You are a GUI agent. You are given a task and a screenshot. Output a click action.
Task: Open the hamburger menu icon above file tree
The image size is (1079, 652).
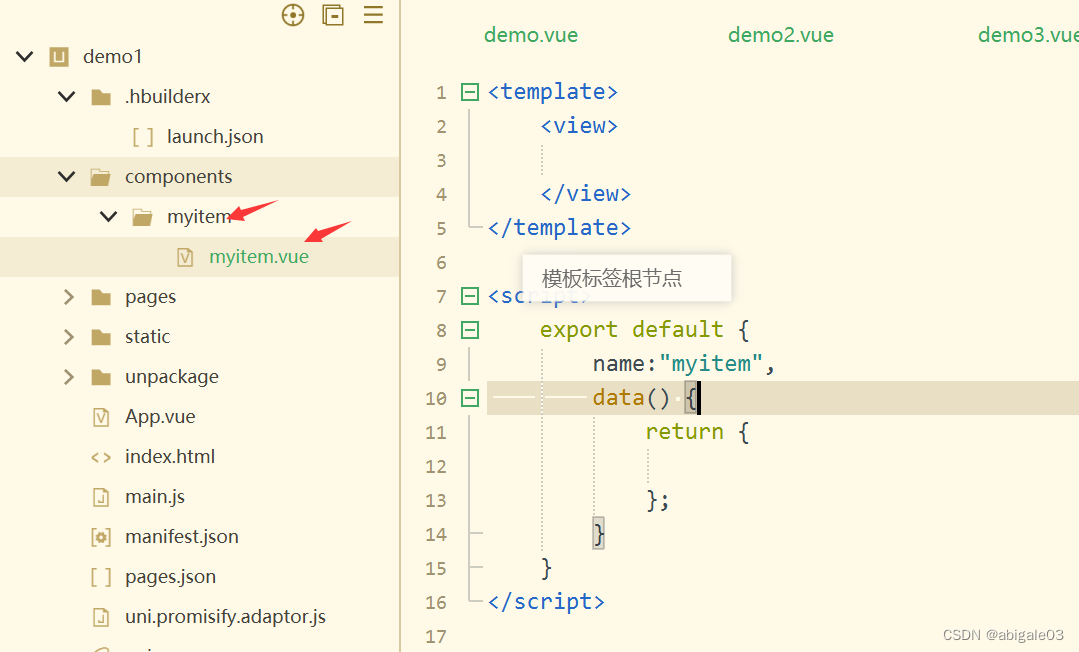pyautogui.click(x=374, y=14)
